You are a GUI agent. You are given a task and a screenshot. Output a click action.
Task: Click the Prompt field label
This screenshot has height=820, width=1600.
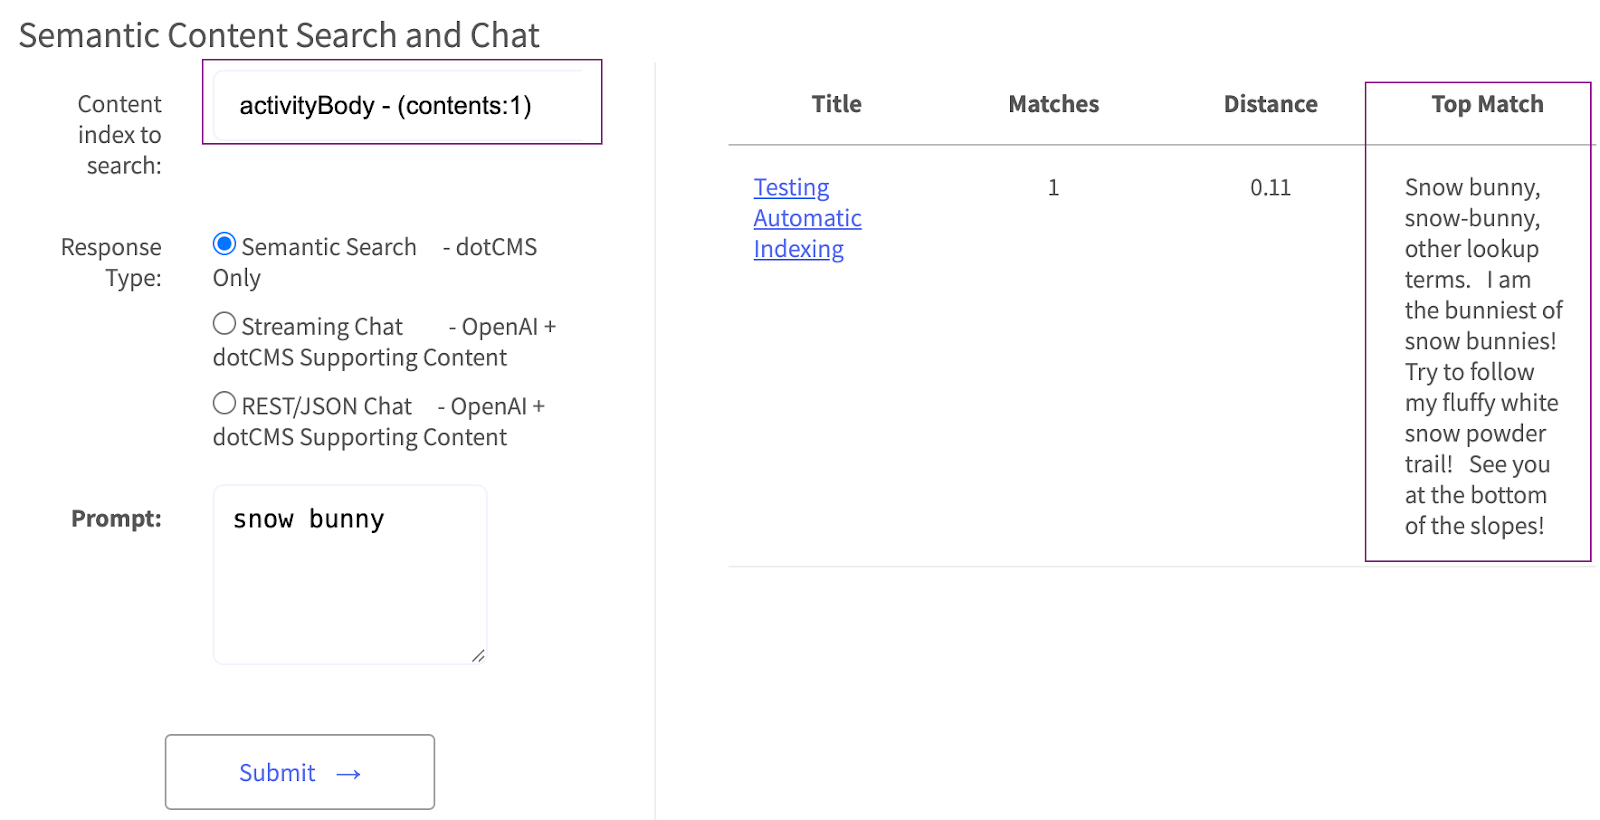(x=116, y=518)
